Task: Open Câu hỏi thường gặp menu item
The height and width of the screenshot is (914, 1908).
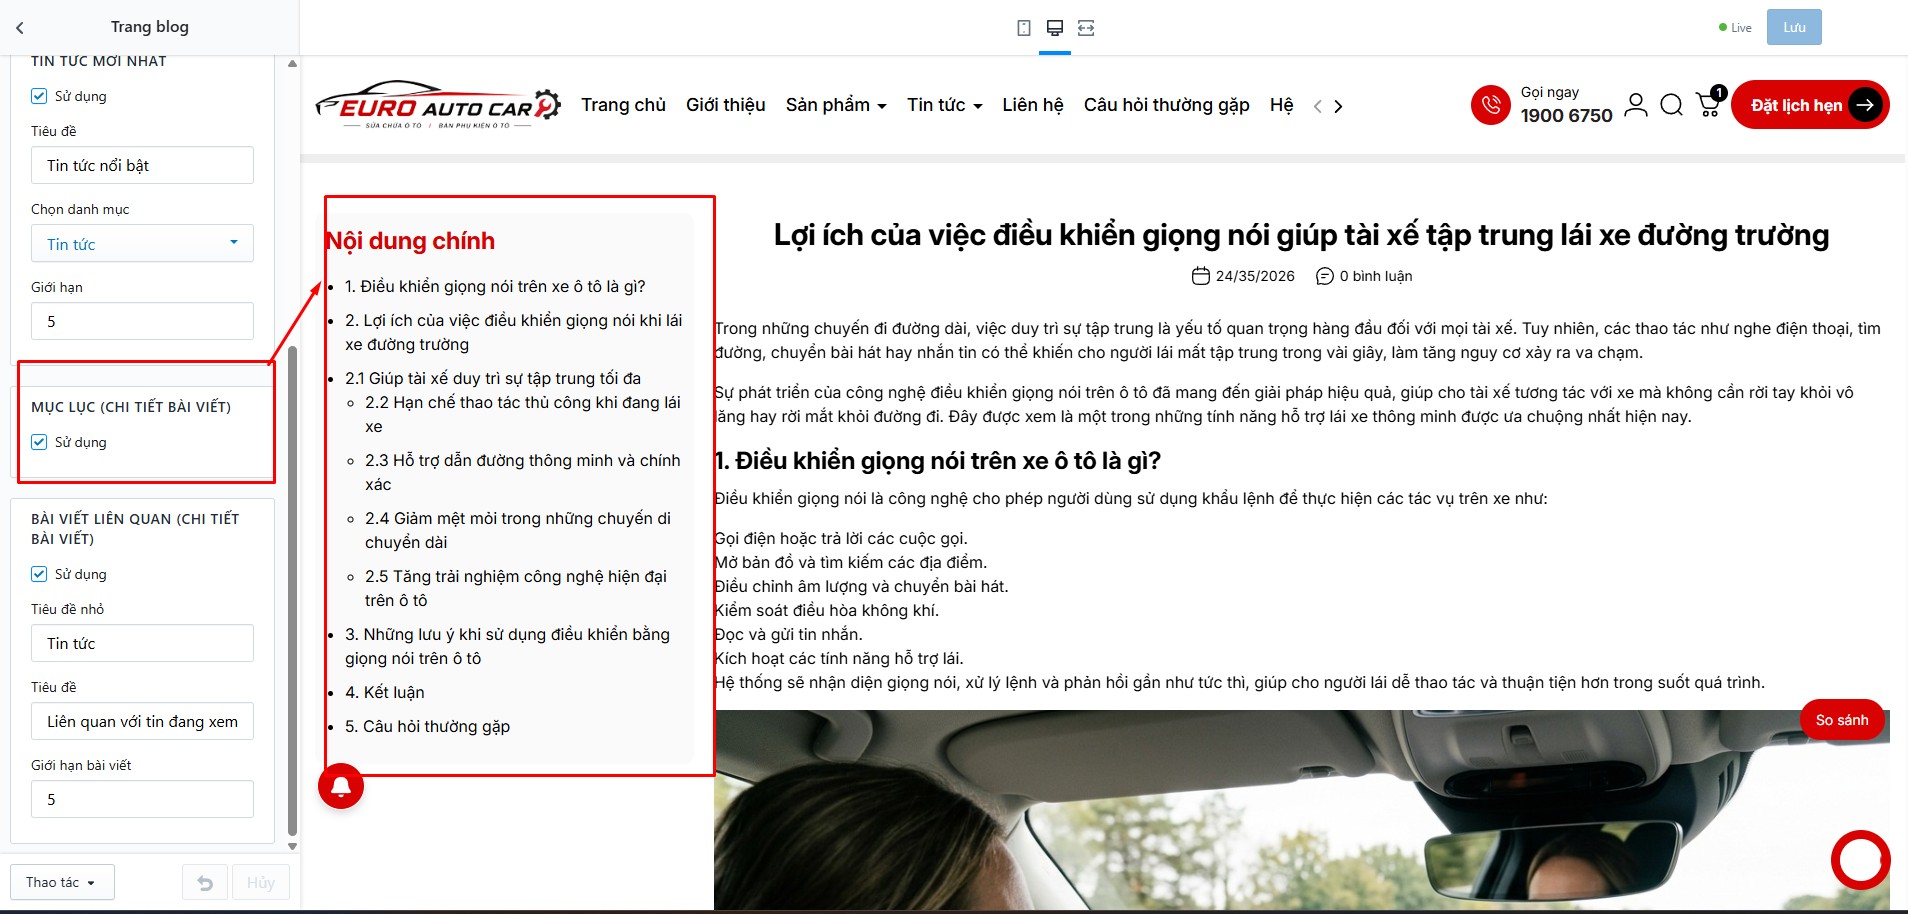Action: (x=1167, y=105)
